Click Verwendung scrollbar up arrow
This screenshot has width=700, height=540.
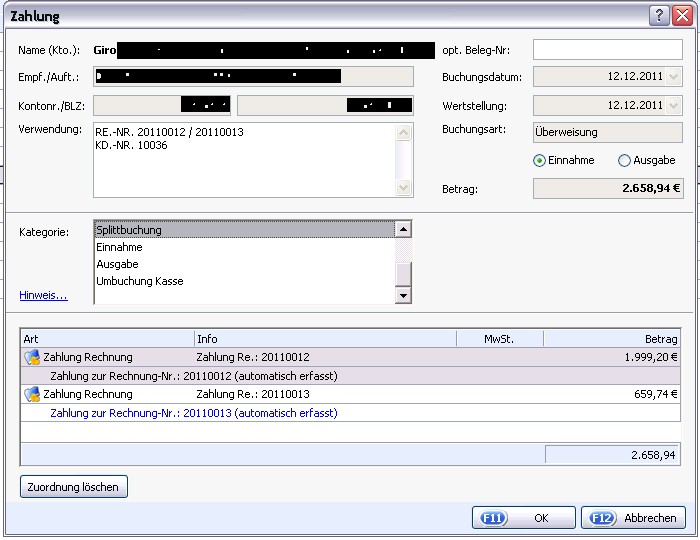[x=403, y=133]
